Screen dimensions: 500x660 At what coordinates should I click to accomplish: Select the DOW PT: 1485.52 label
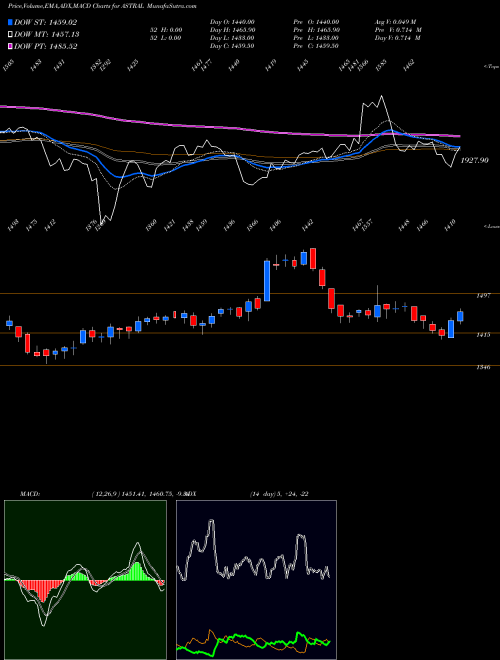[45, 46]
